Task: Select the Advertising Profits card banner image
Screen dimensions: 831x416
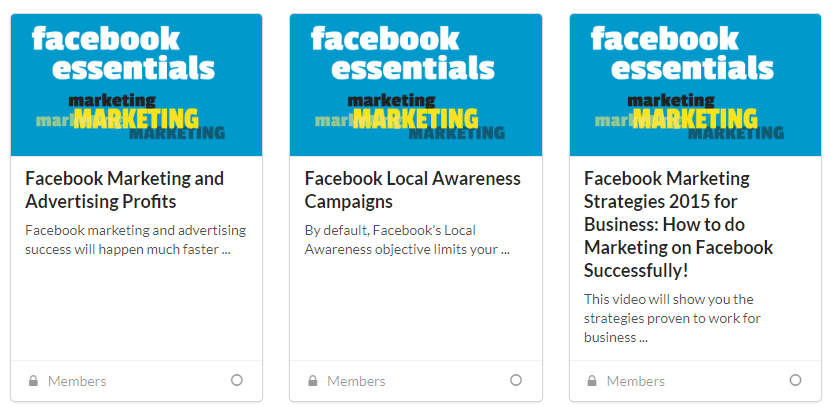Action: (136, 85)
